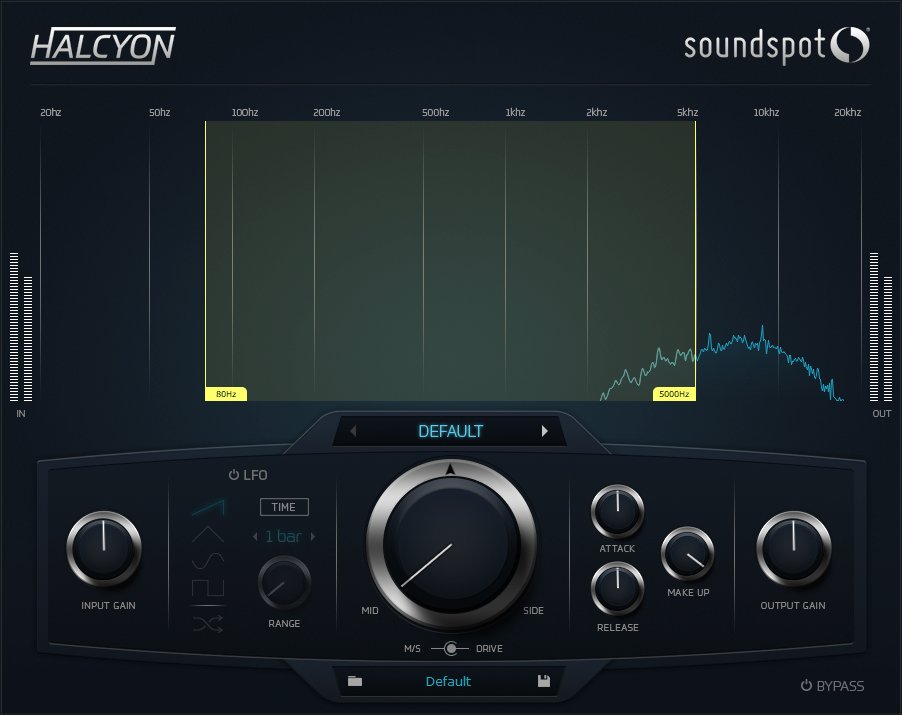The image size is (902, 715).
Task: Advance to next preset with right arrow
Action: tap(545, 432)
